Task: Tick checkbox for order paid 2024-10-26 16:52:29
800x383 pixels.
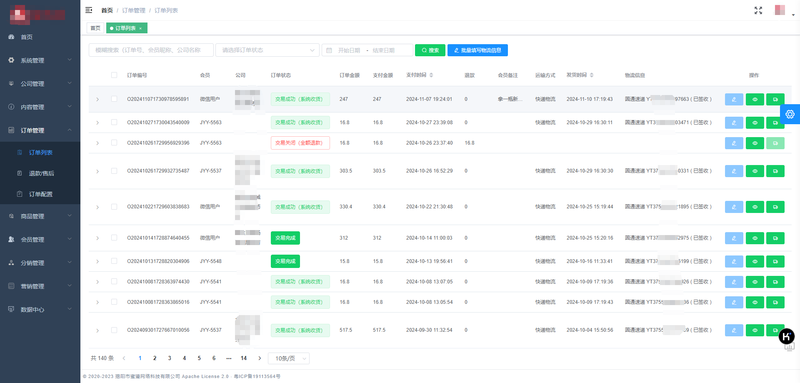Action: click(x=114, y=171)
